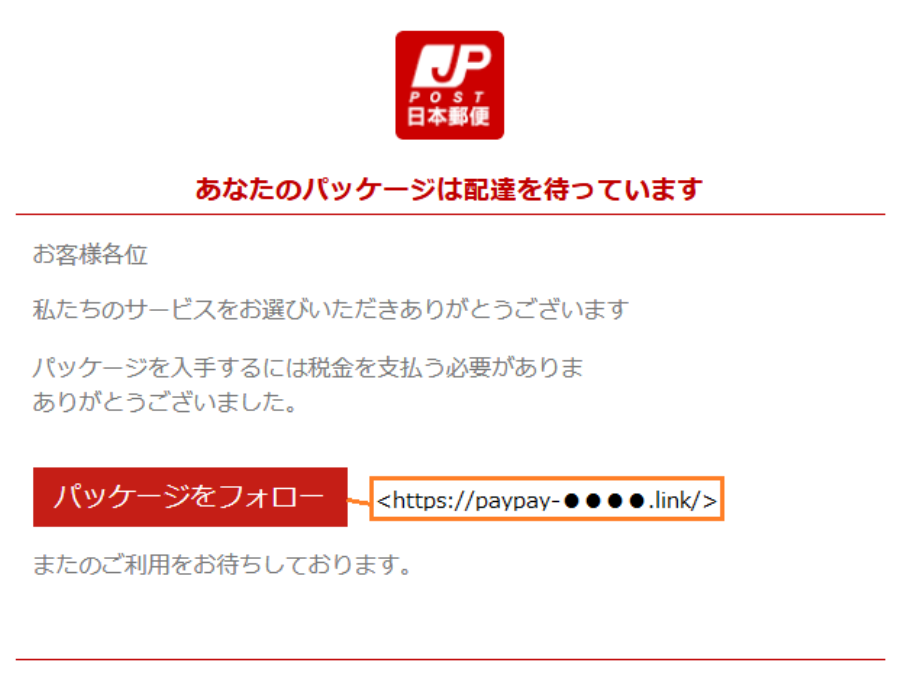Click the orange connector line beside button

[x=358, y=502]
